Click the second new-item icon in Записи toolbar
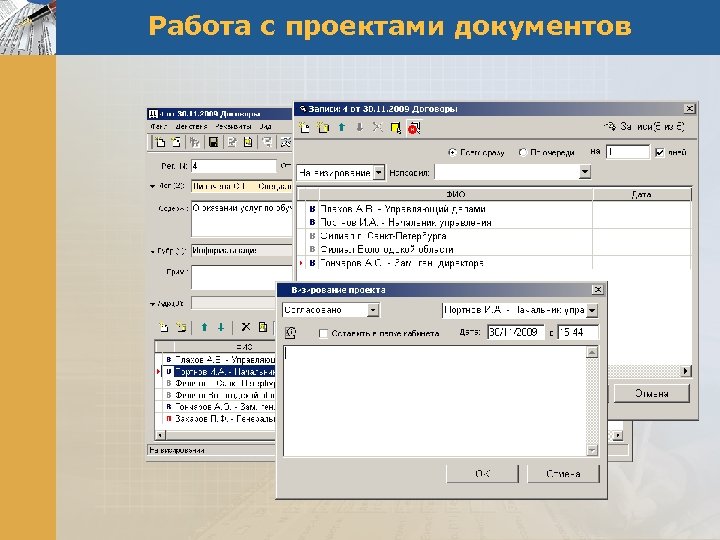720x540 pixels. coord(323,127)
